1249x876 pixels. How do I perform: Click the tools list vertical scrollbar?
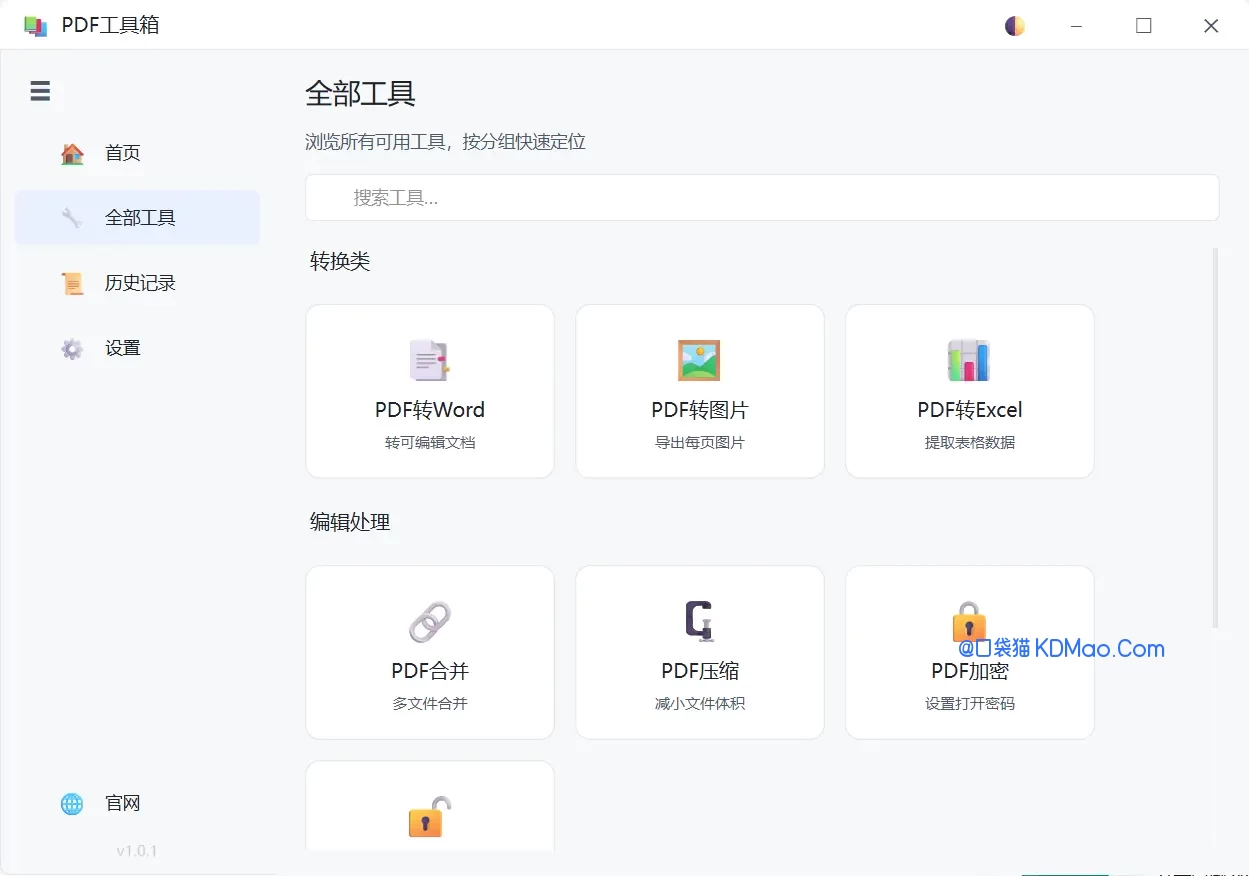tap(1216, 438)
